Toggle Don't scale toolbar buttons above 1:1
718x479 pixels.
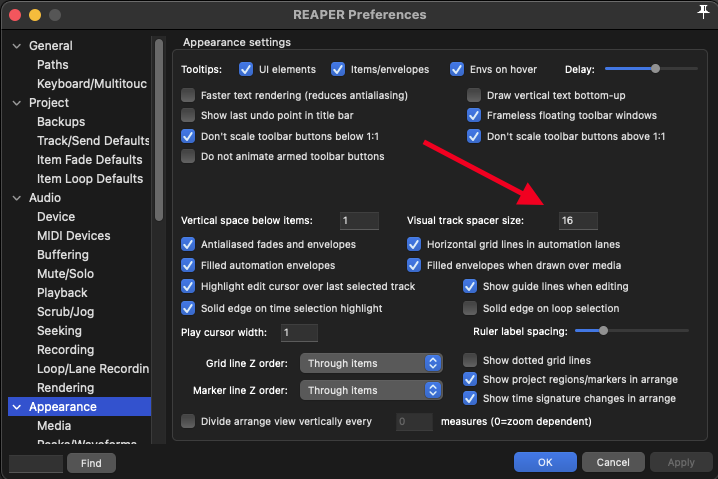coord(474,136)
